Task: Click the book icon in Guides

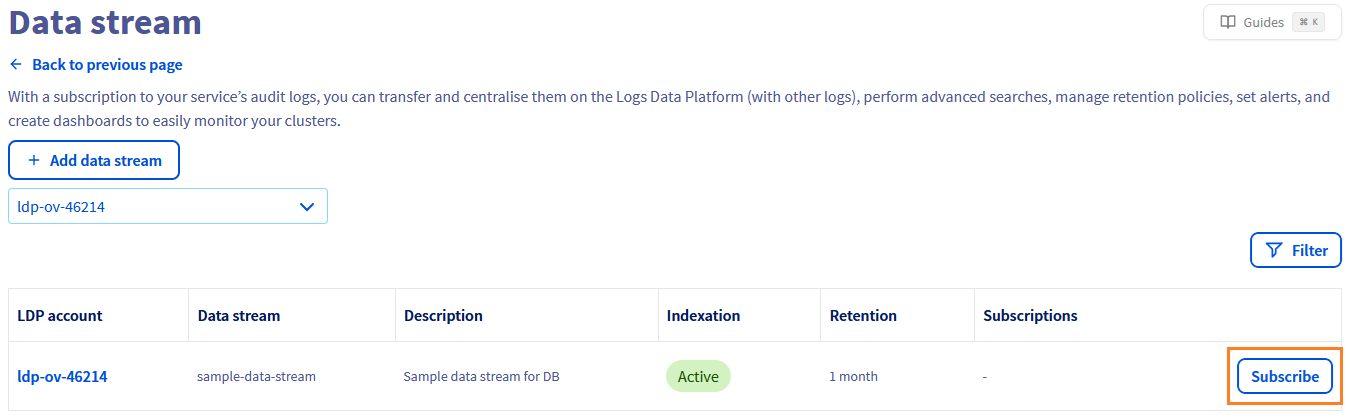Action: click(x=1228, y=22)
